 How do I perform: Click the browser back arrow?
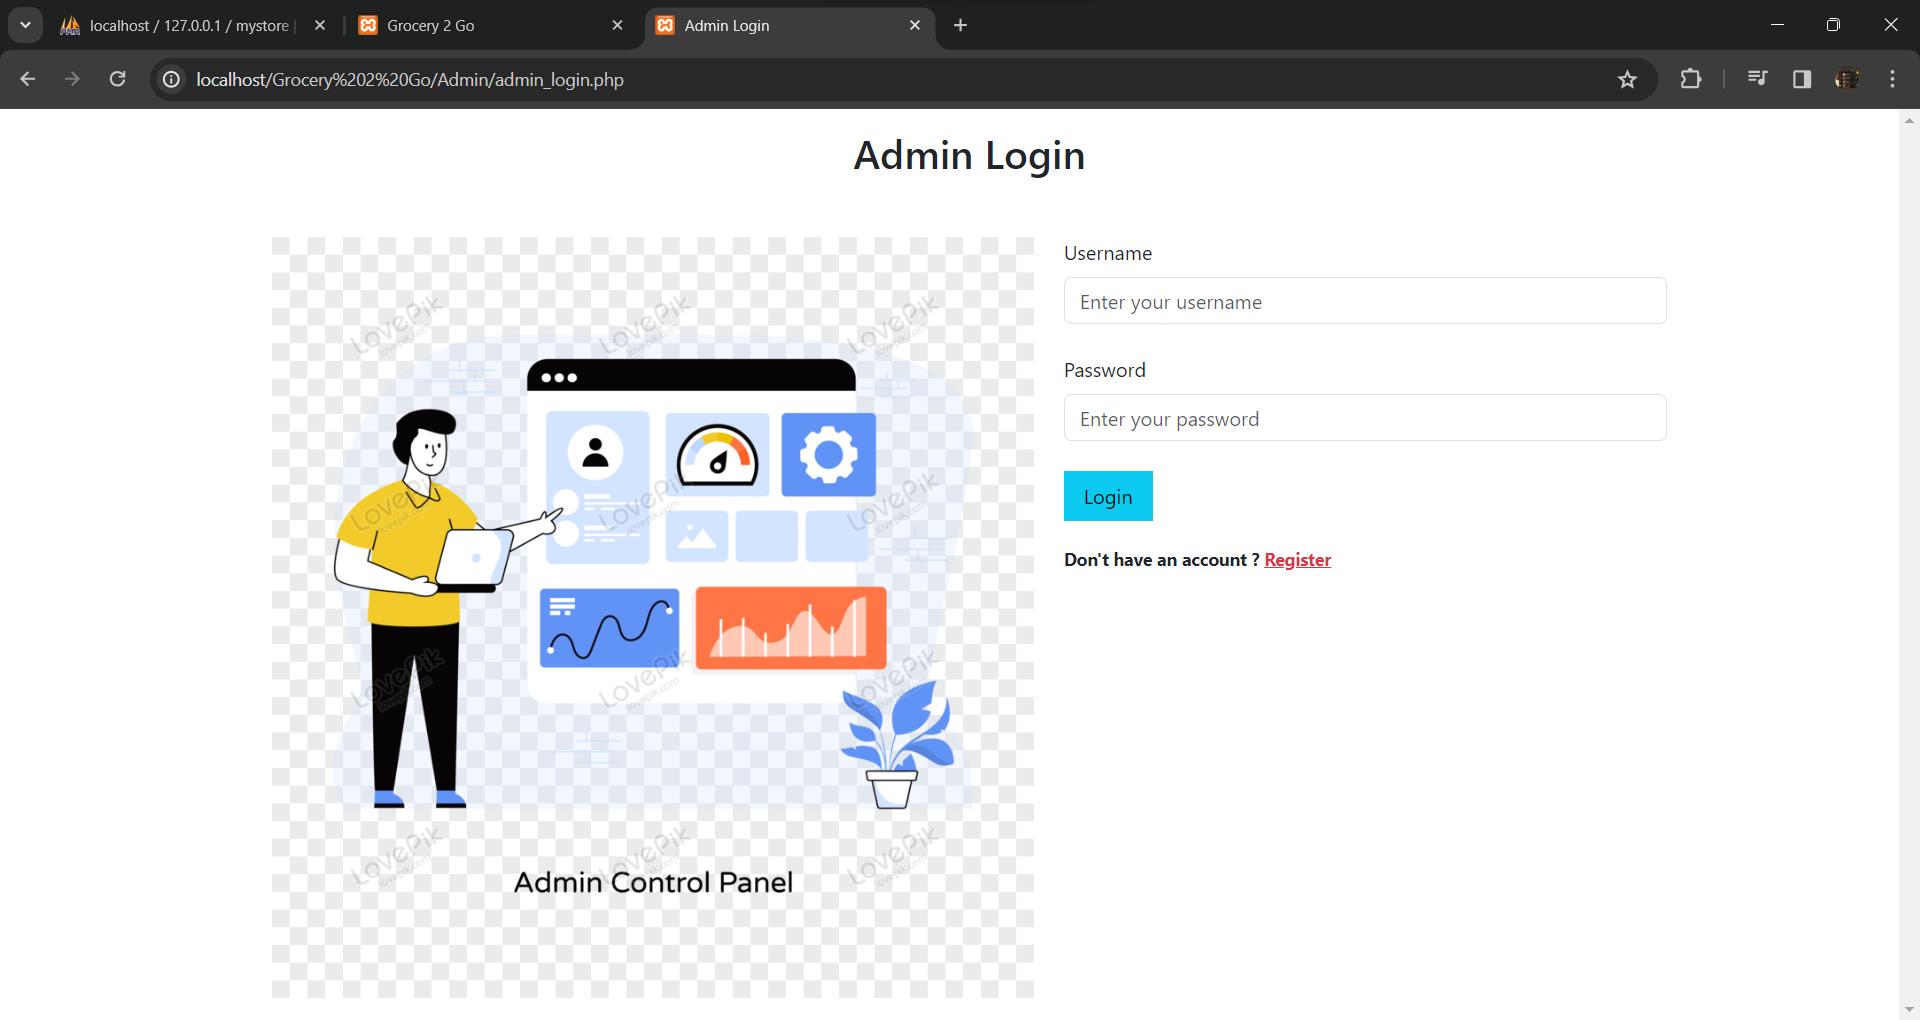pos(27,79)
